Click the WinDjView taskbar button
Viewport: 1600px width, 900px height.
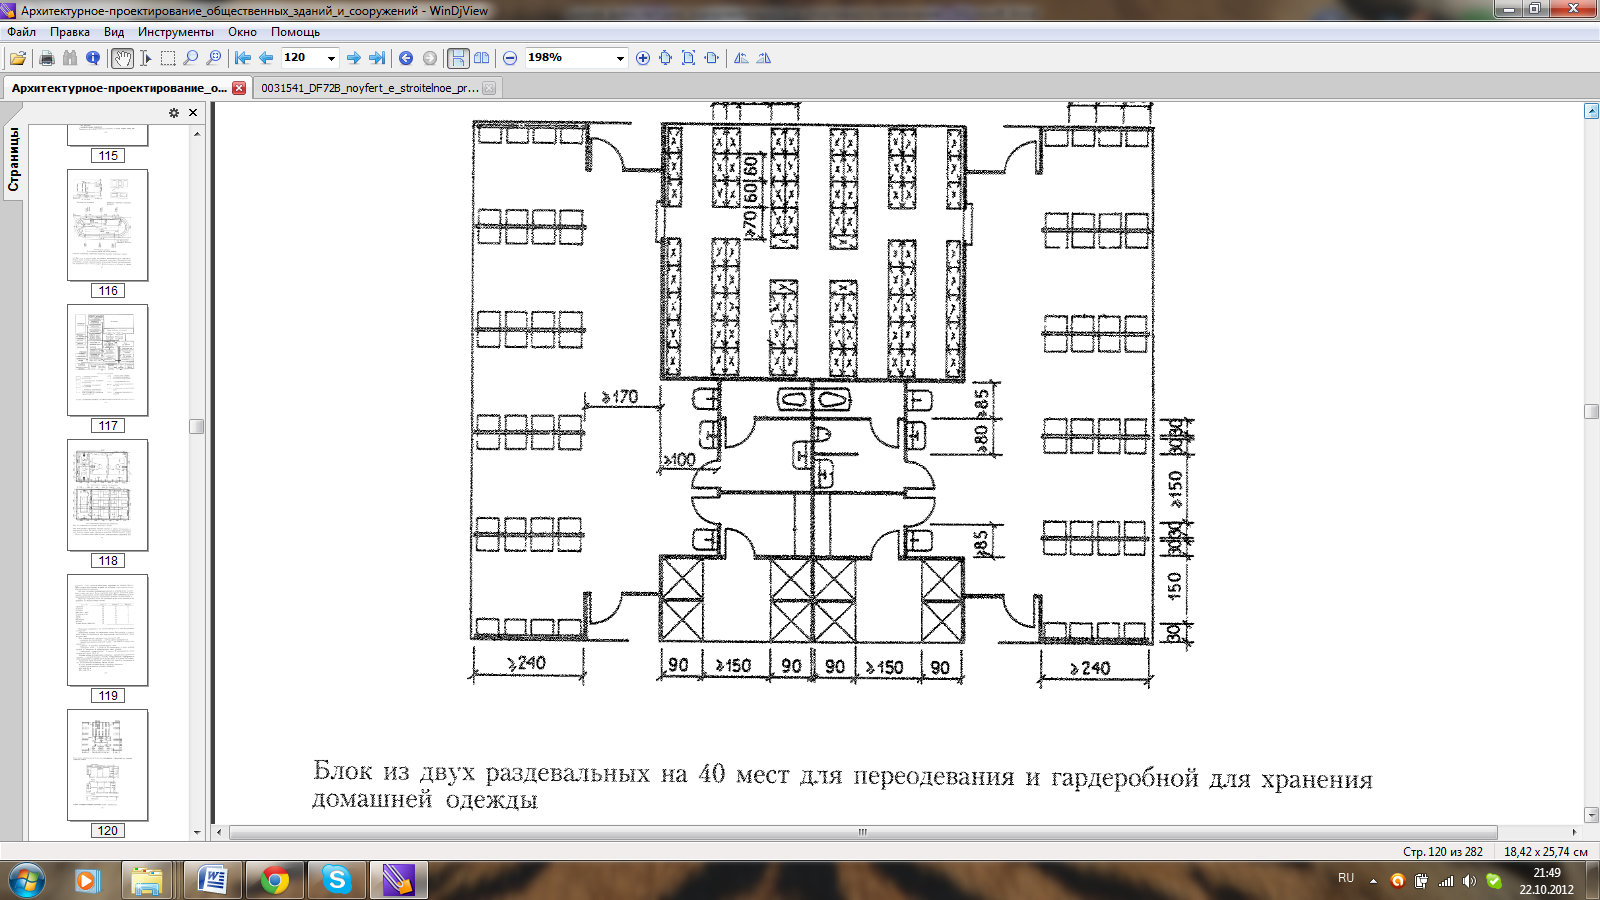[398, 881]
